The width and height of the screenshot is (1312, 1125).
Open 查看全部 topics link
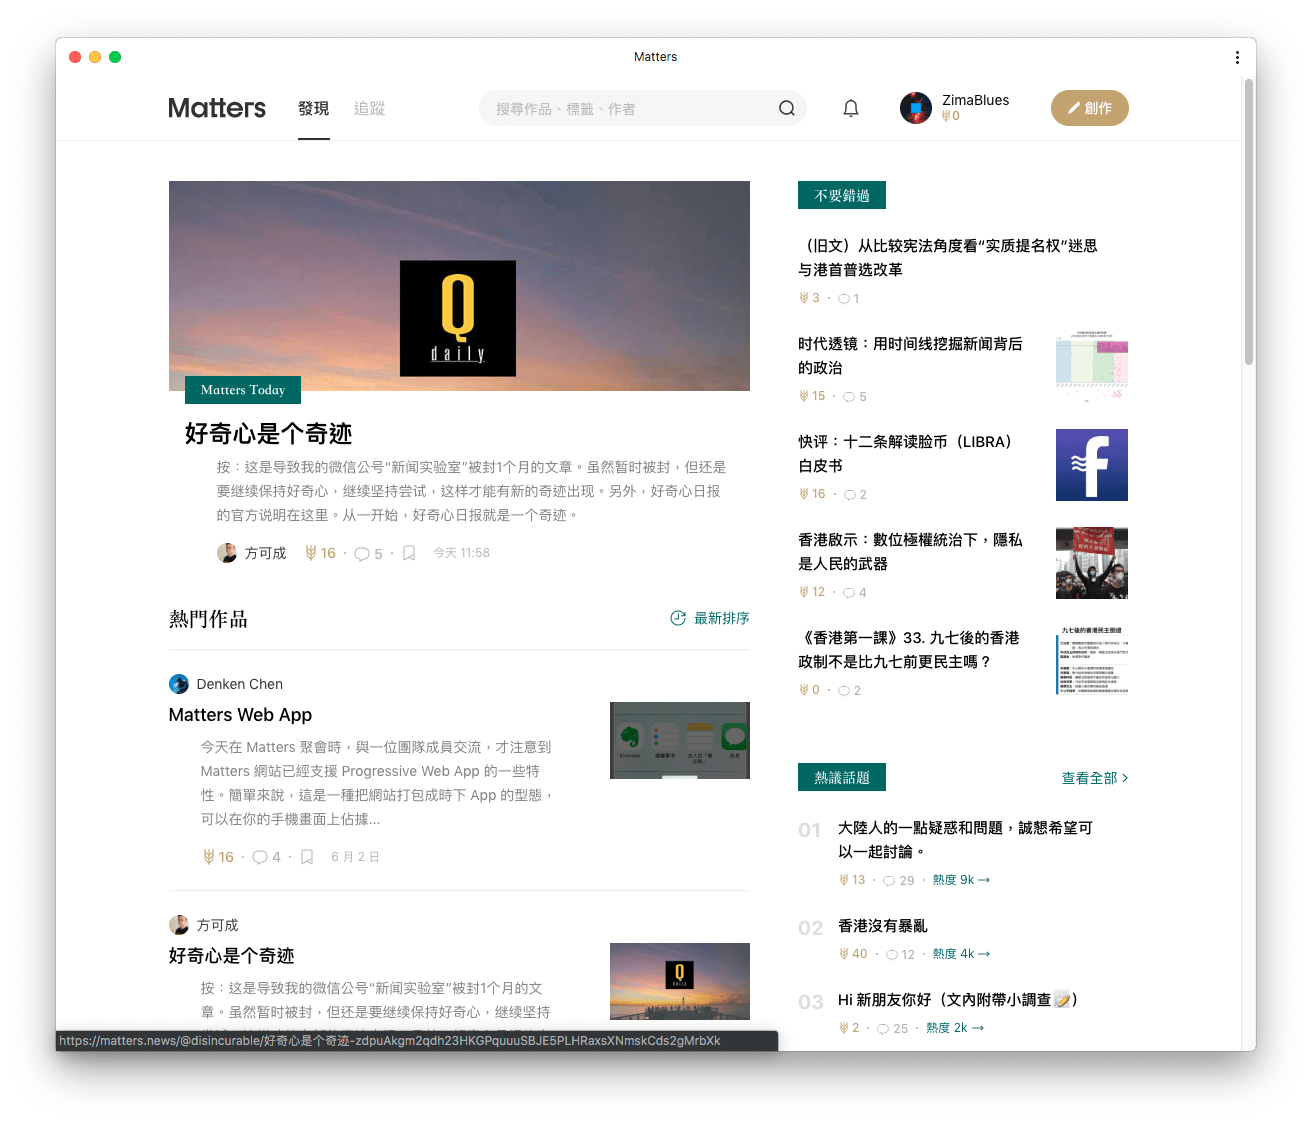coord(1095,778)
